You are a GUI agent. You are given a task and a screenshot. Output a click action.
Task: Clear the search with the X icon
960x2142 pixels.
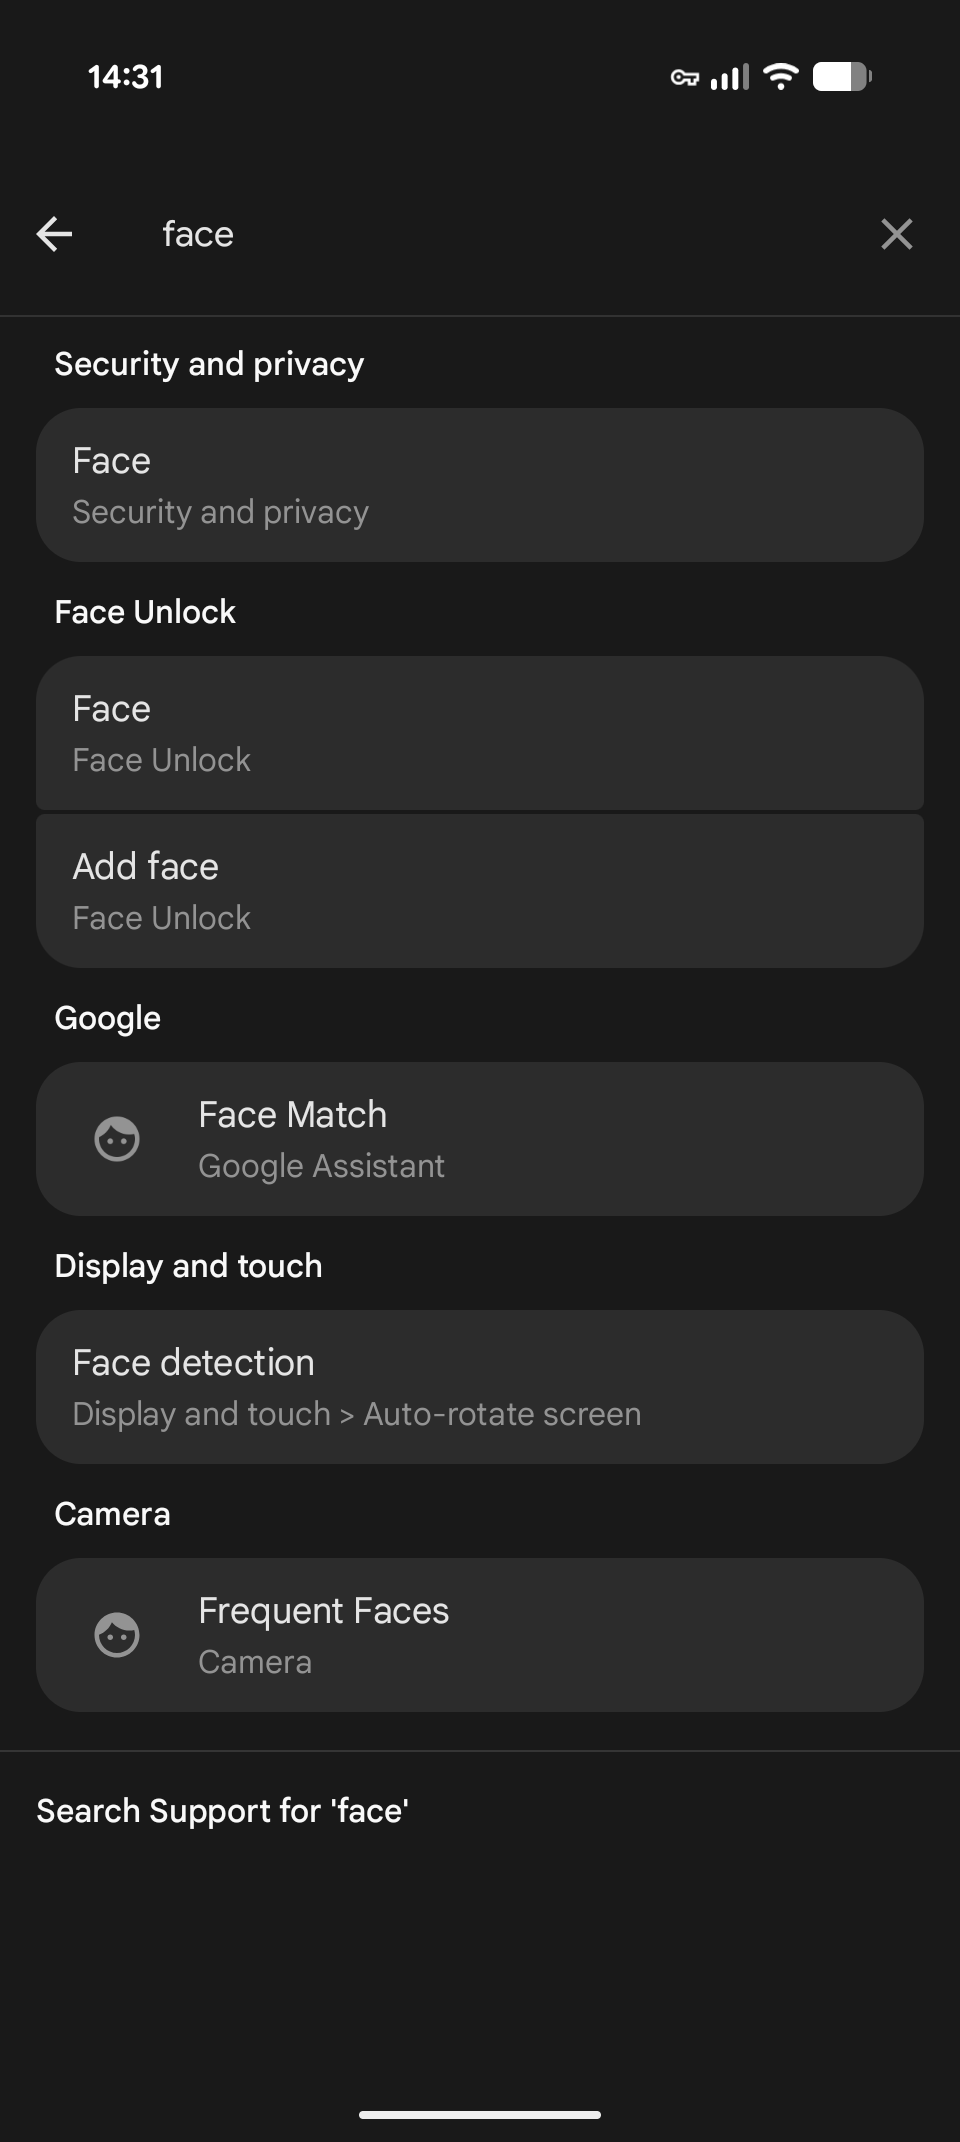[x=896, y=234]
